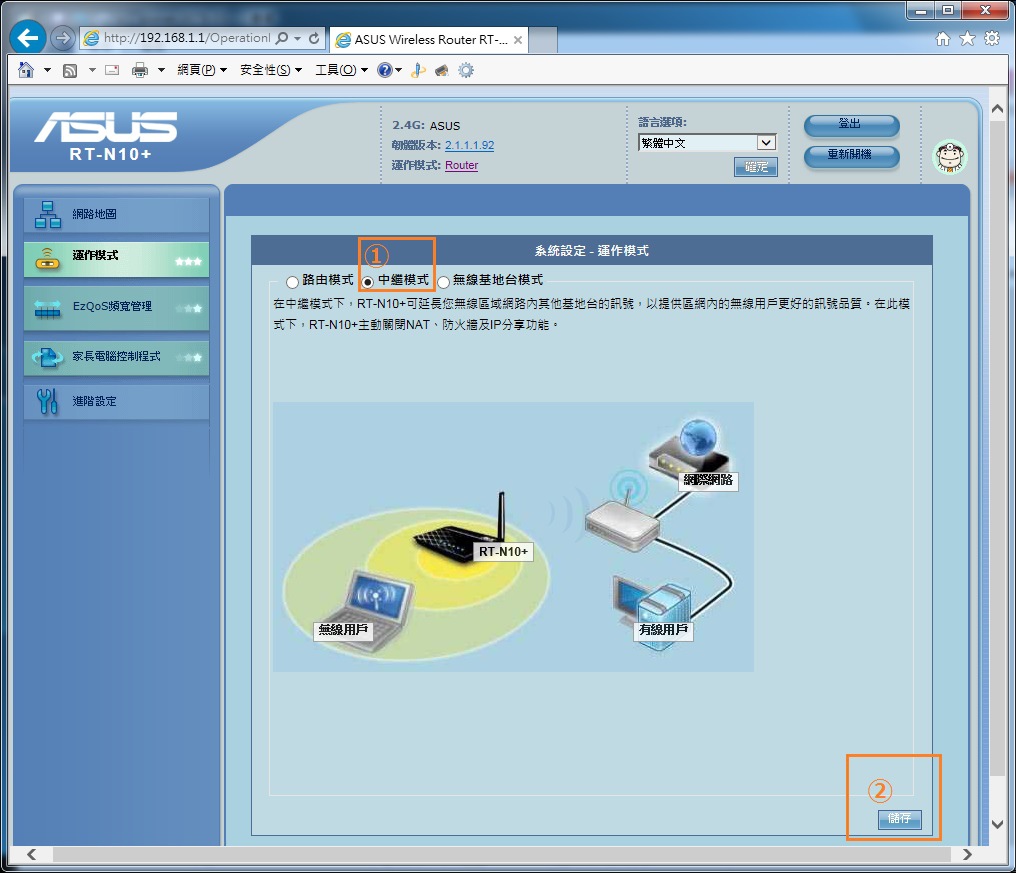Click the router icon beside 運作模式
The height and width of the screenshot is (873, 1016).
47,259
